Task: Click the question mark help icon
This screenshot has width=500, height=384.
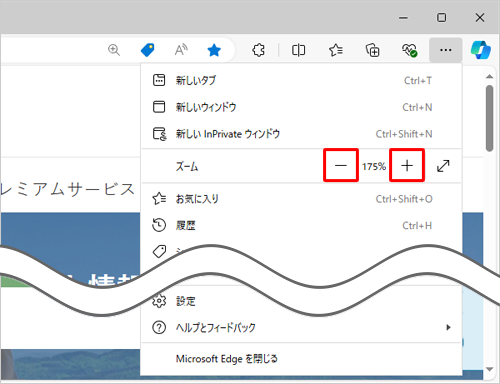Action: (x=159, y=327)
